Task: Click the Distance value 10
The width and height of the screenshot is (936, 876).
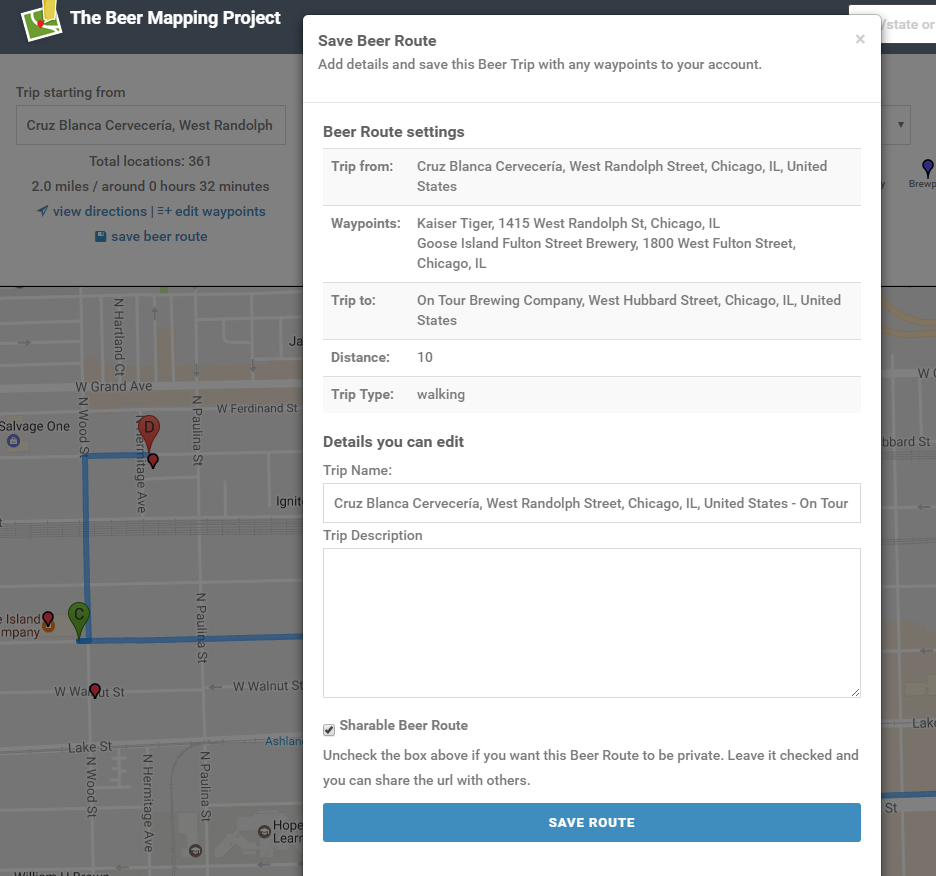Action: point(424,357)
